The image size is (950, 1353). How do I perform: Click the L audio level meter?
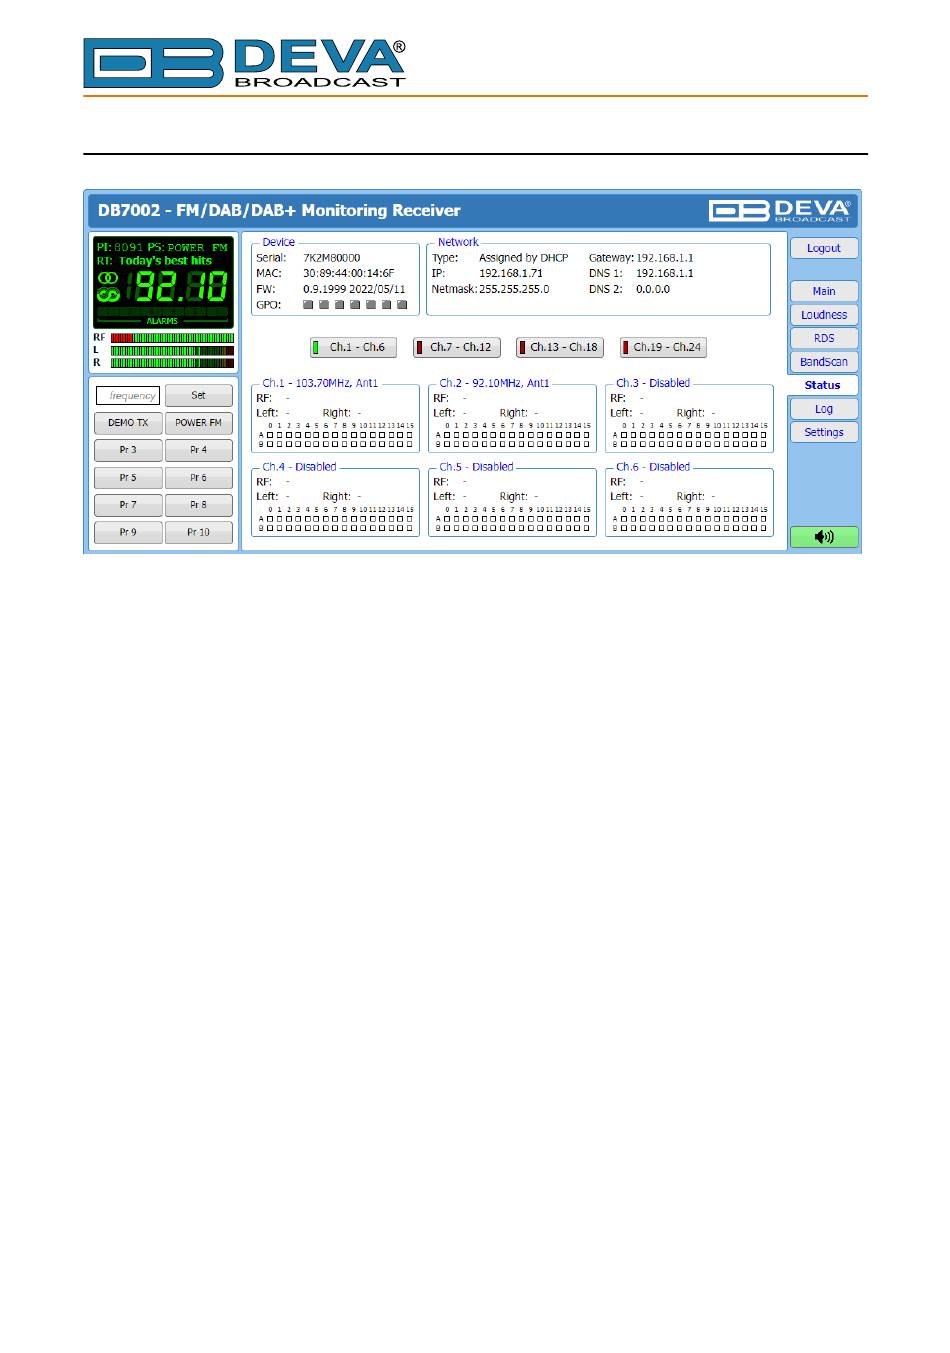point(172,351)
